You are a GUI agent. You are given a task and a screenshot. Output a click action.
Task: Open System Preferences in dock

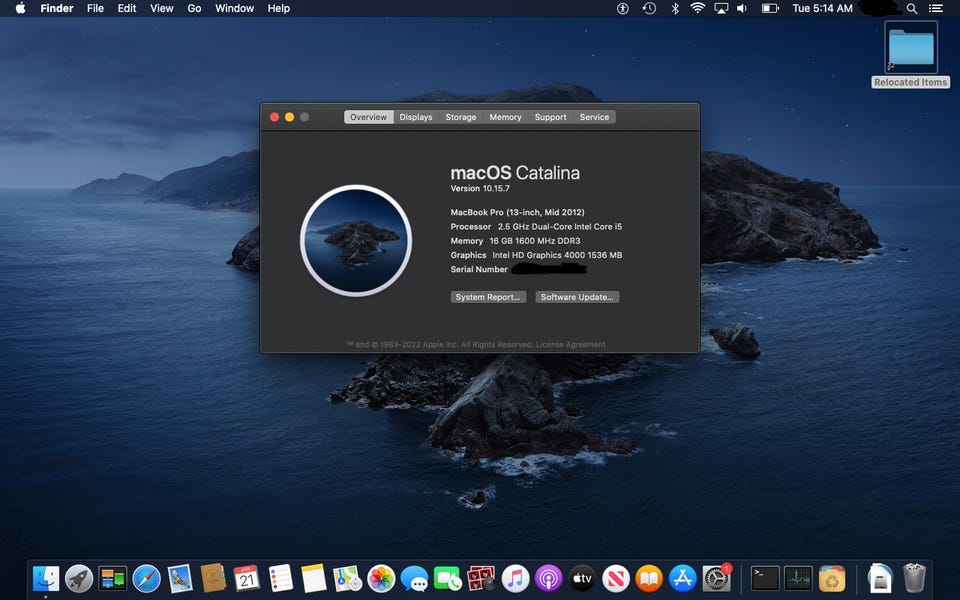click(x=716, y=578)
